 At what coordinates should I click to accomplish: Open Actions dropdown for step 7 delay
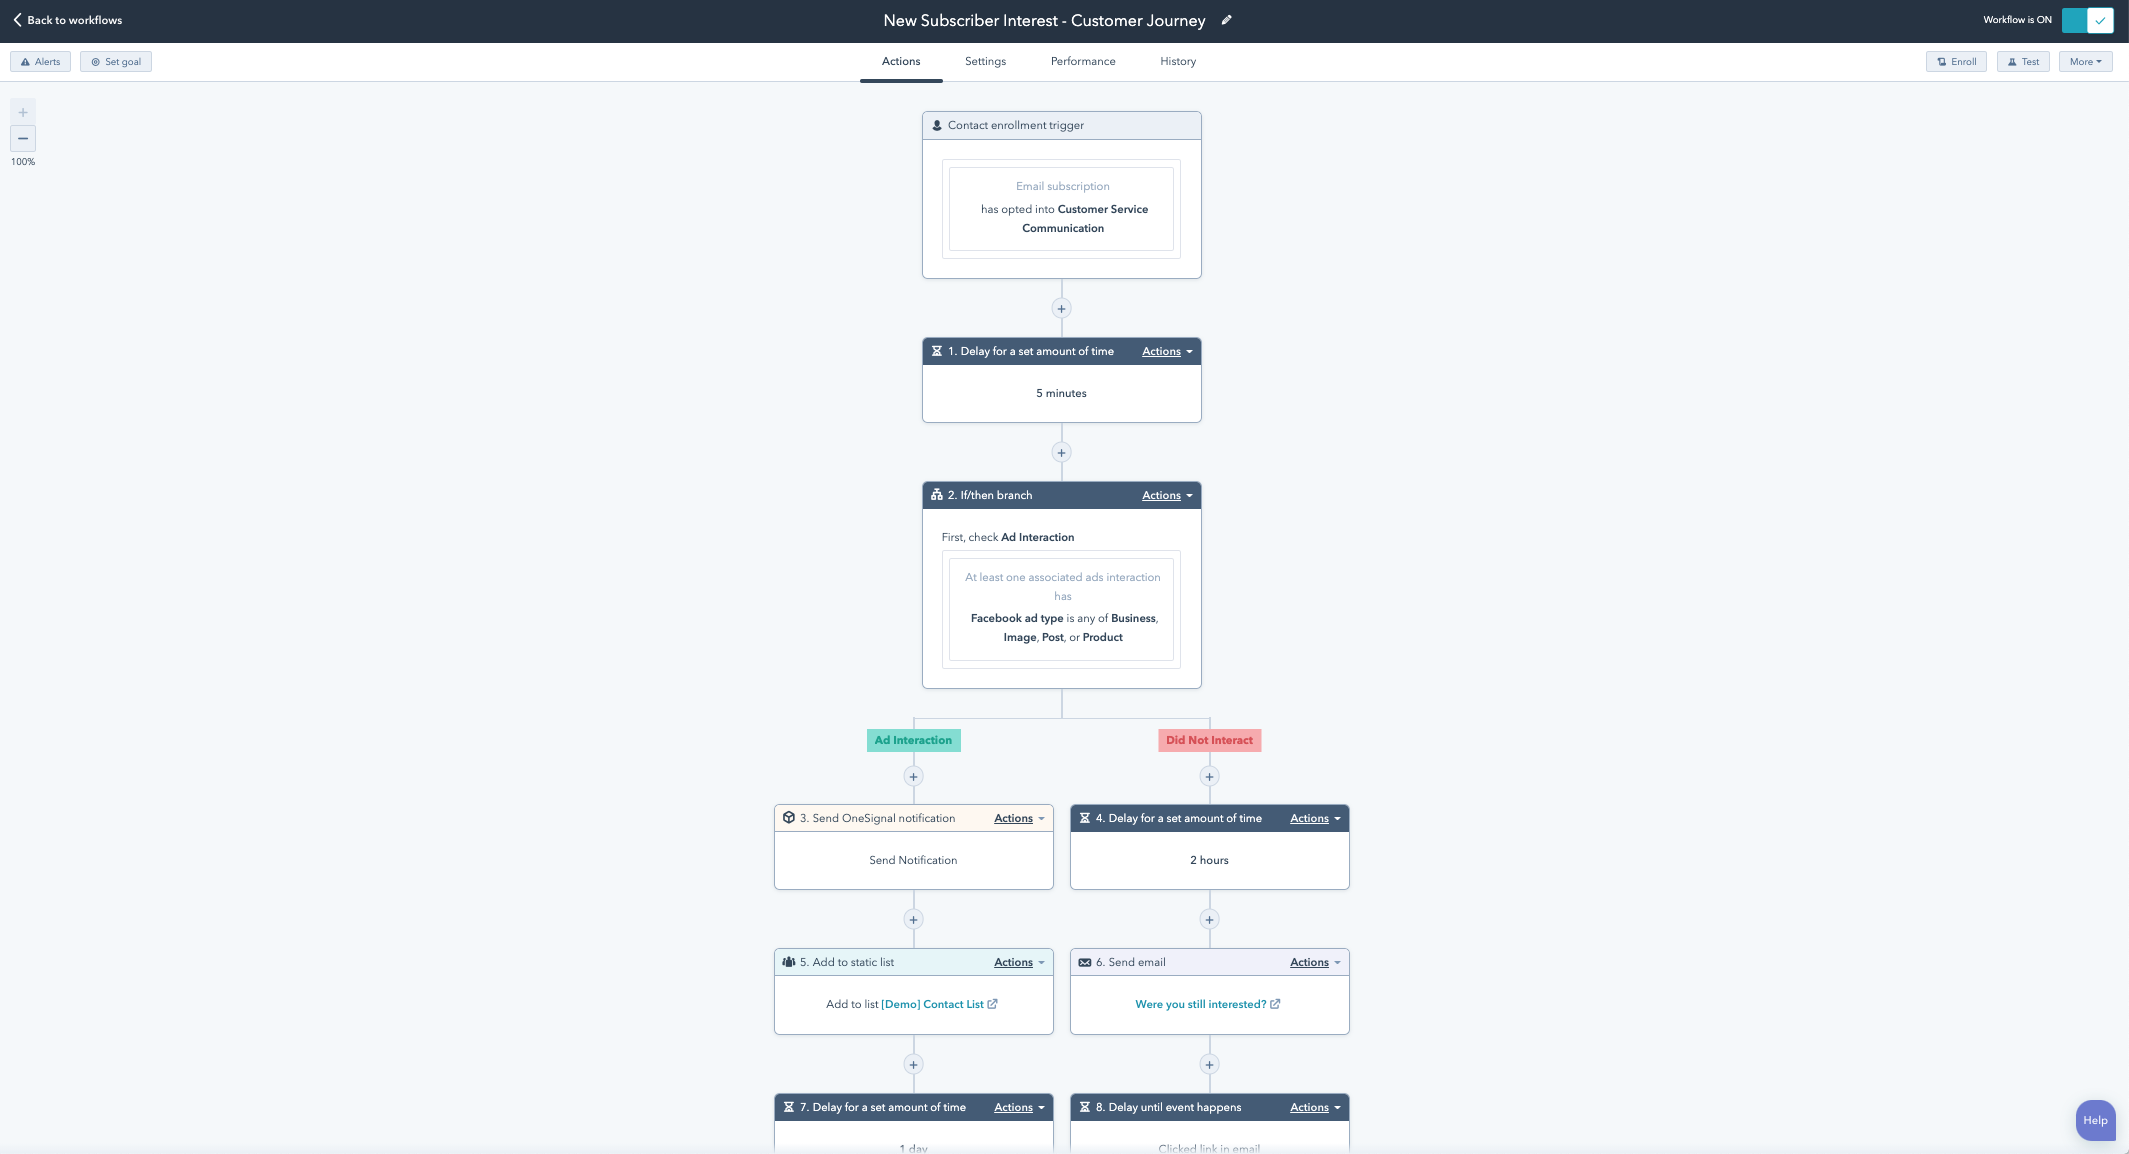(x=1019, y=1107)
